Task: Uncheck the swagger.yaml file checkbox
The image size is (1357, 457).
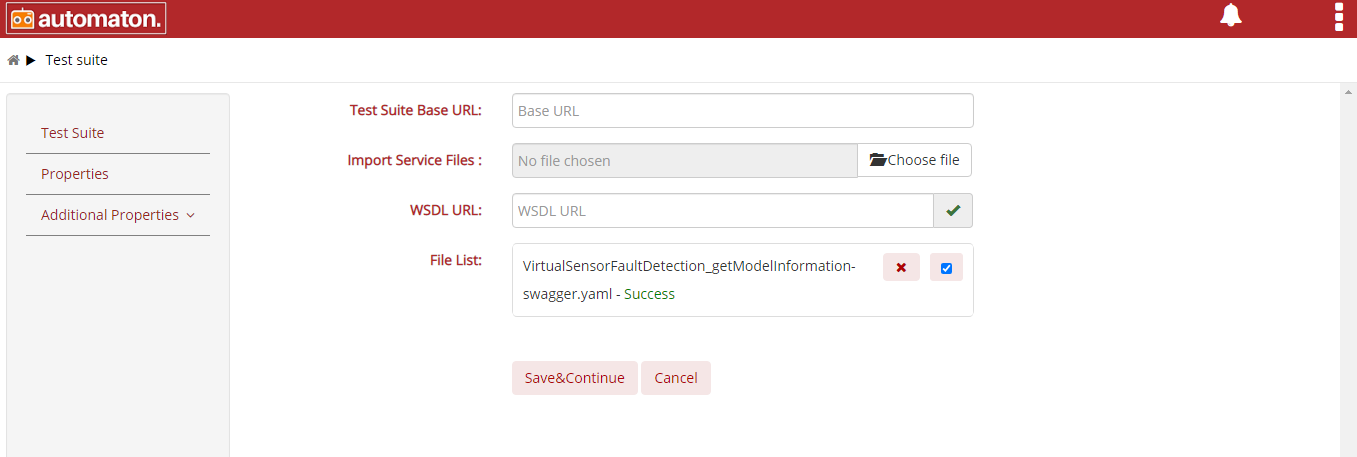Action: (946, 268)
